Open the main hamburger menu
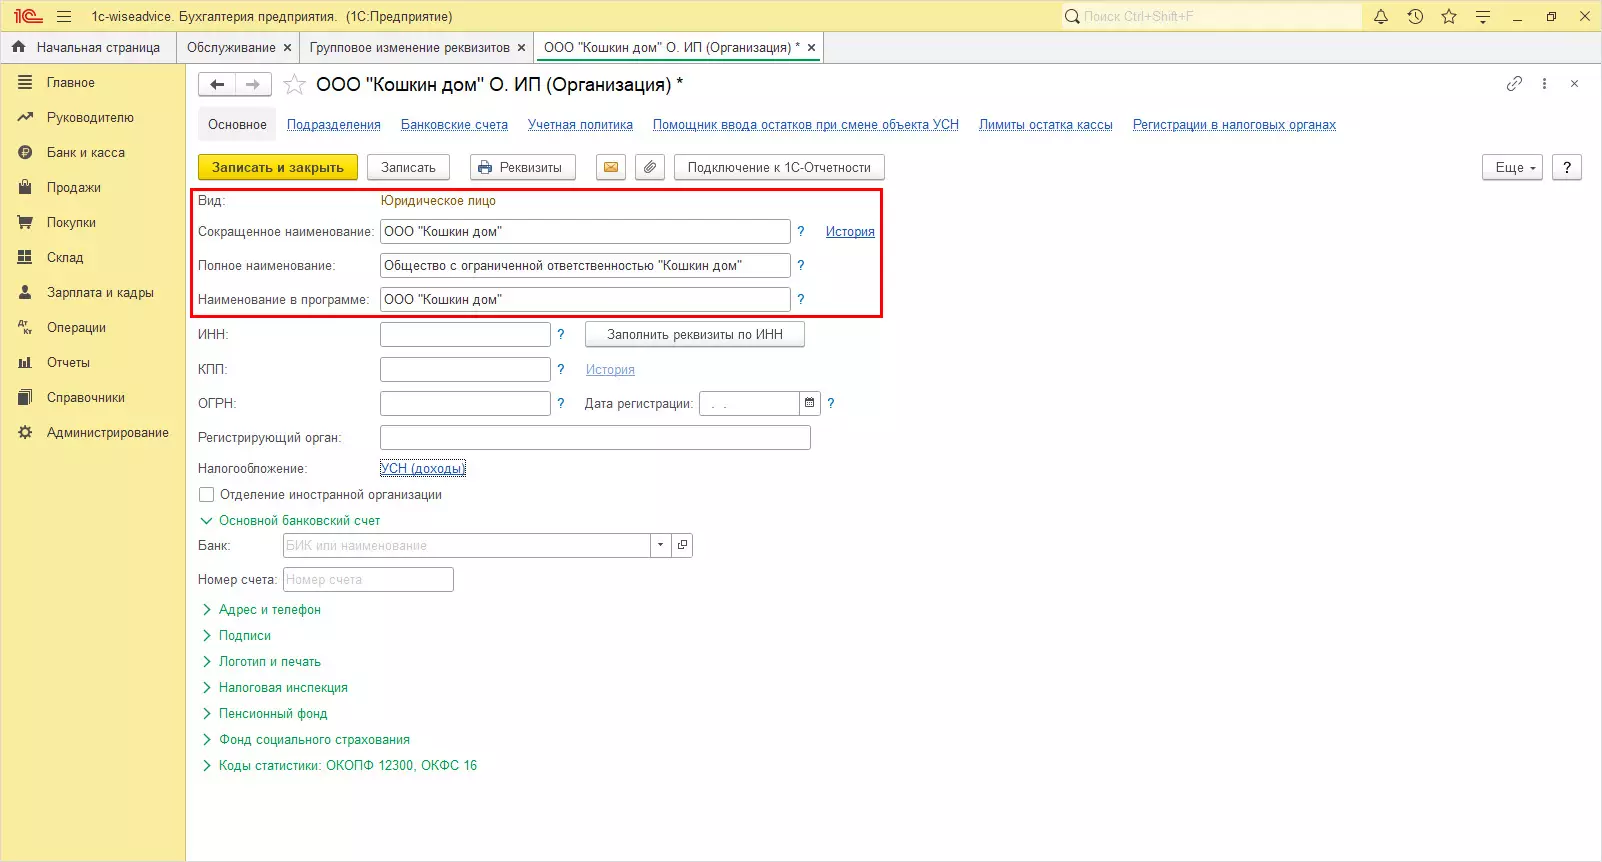The image size is (1602, 862). pyautogui.click(x=64, y=16)
